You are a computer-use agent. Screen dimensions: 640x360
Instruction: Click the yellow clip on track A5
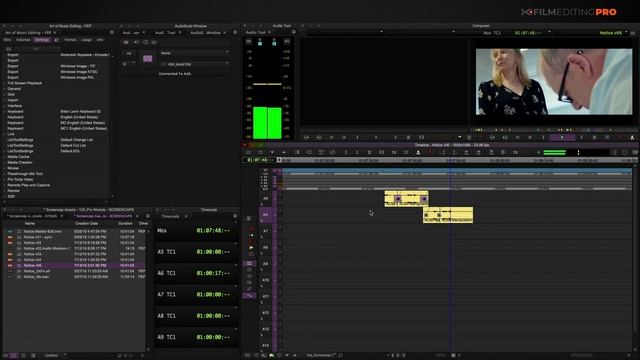pyautogui.click(x=406, y=198)
